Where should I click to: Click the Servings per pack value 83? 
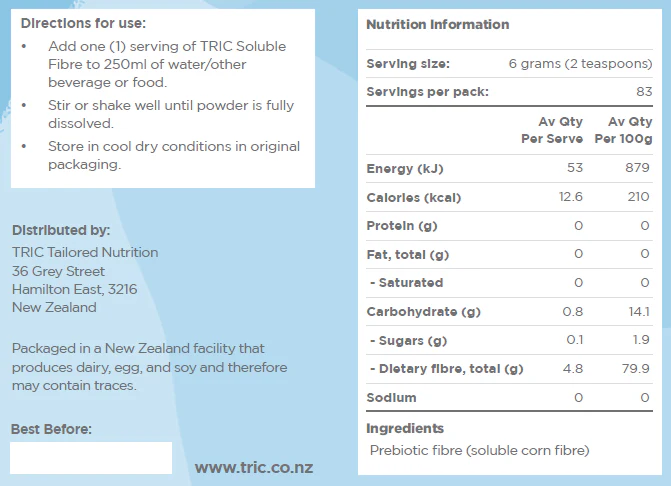pyautogui.click(x=644, y=92)
